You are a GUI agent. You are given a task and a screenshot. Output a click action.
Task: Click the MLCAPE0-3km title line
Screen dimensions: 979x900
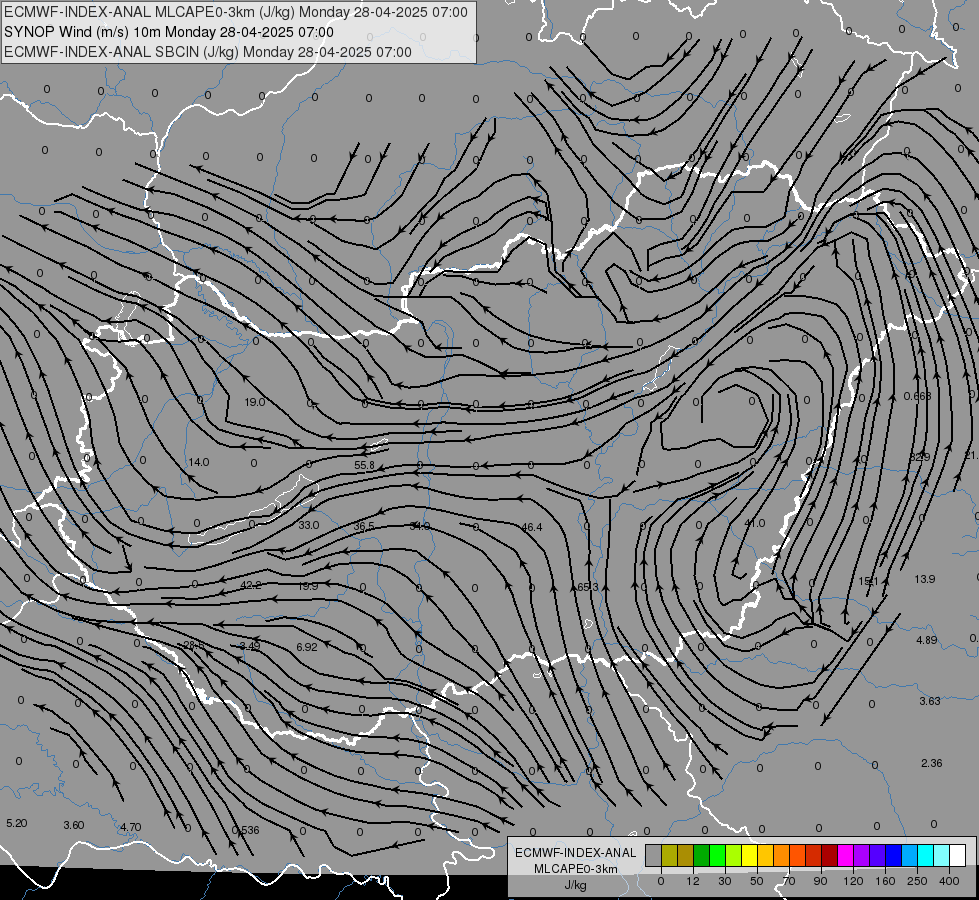tap(235, 12)
